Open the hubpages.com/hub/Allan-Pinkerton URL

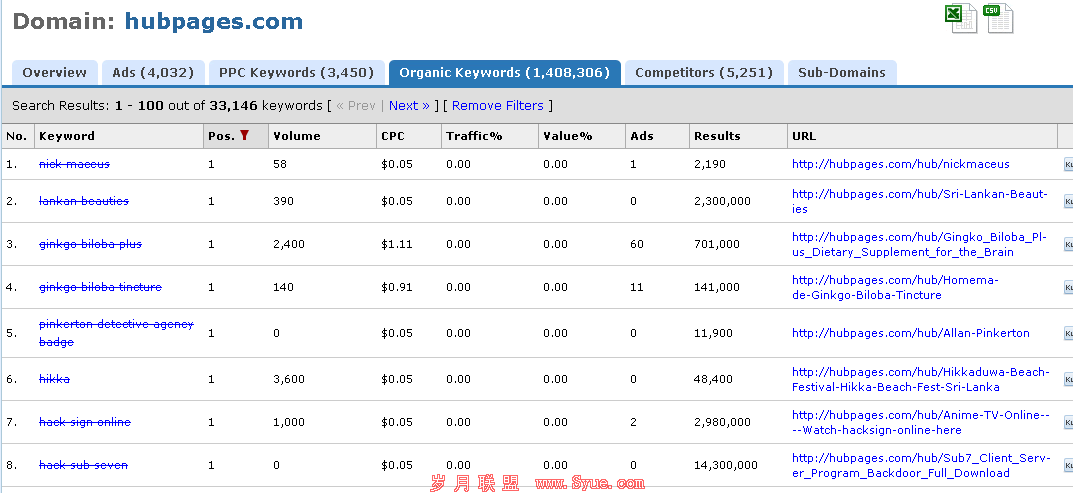(910, 333)
